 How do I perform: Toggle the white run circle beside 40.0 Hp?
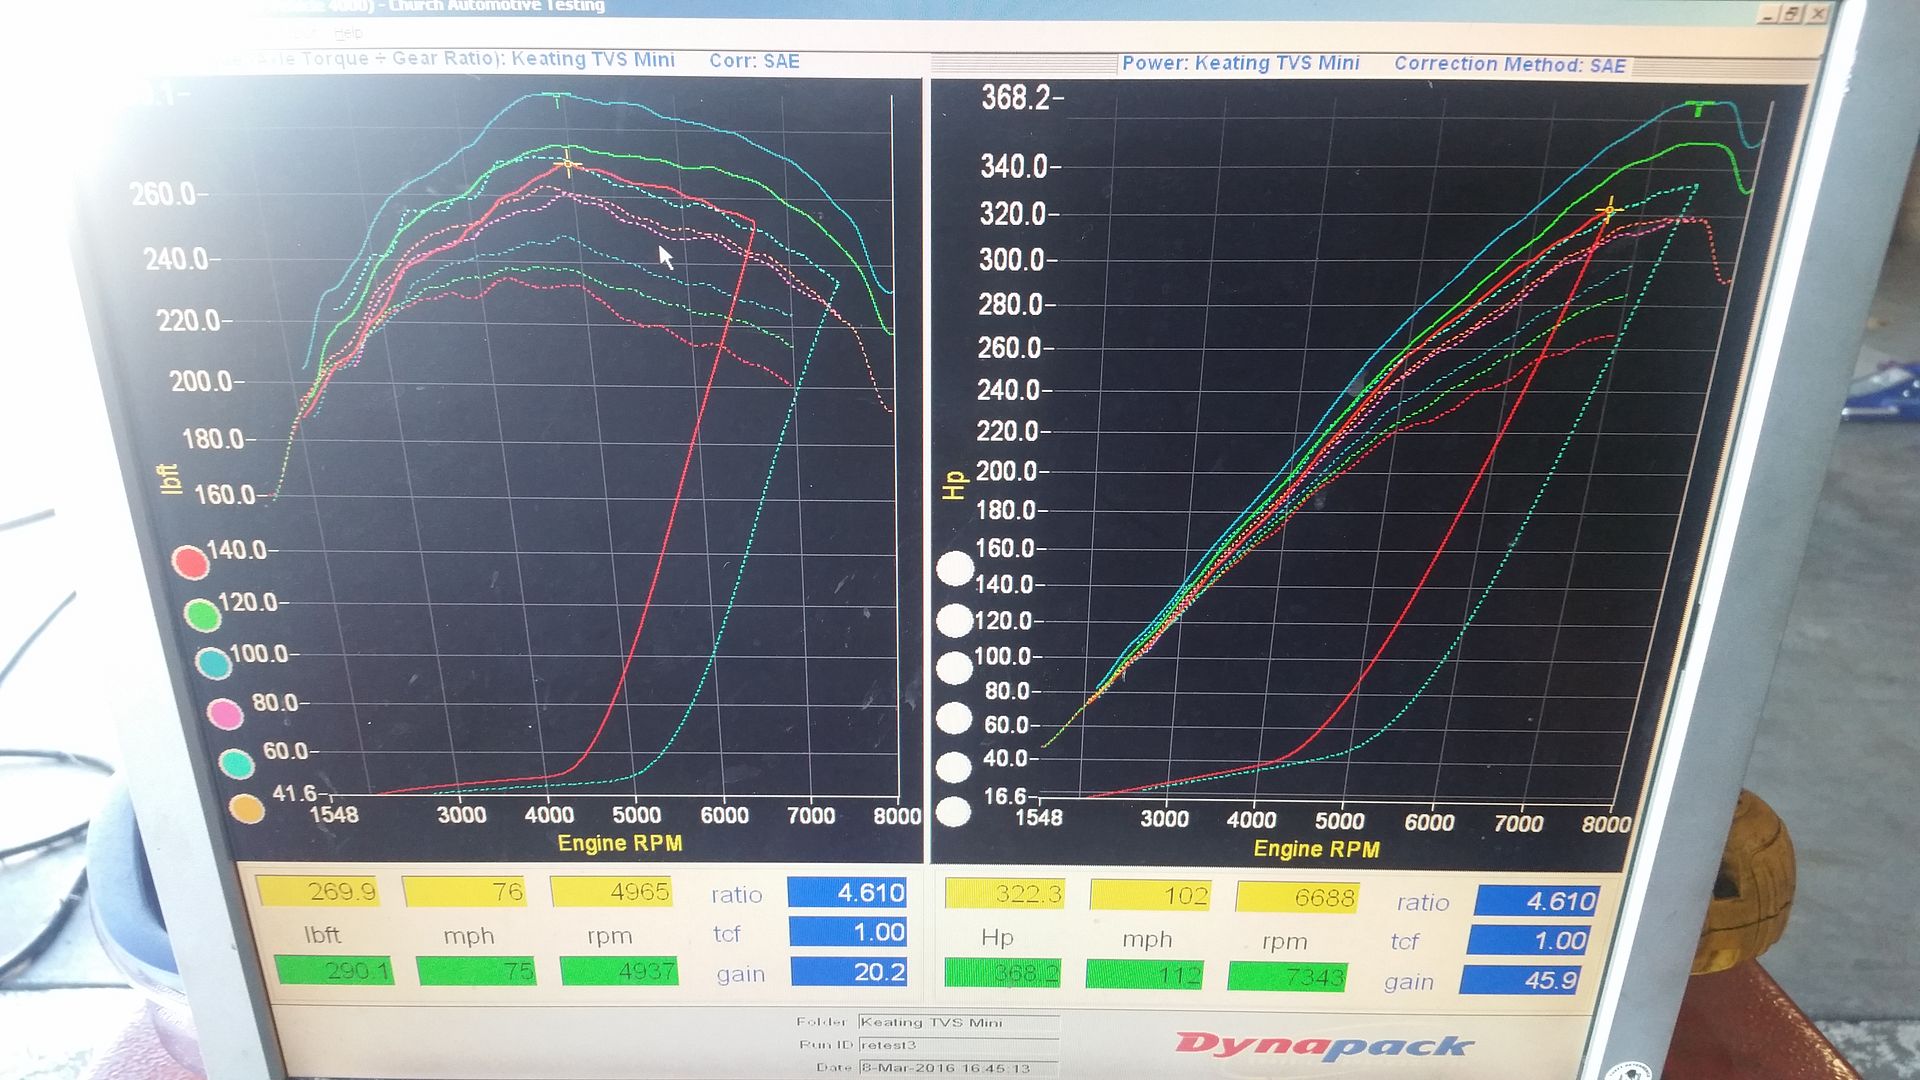point(954,767)
